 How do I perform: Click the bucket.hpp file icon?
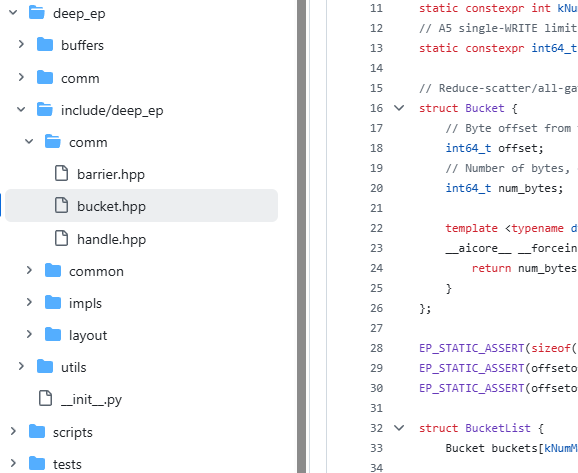pyautogui.click(x=61, y=205)
